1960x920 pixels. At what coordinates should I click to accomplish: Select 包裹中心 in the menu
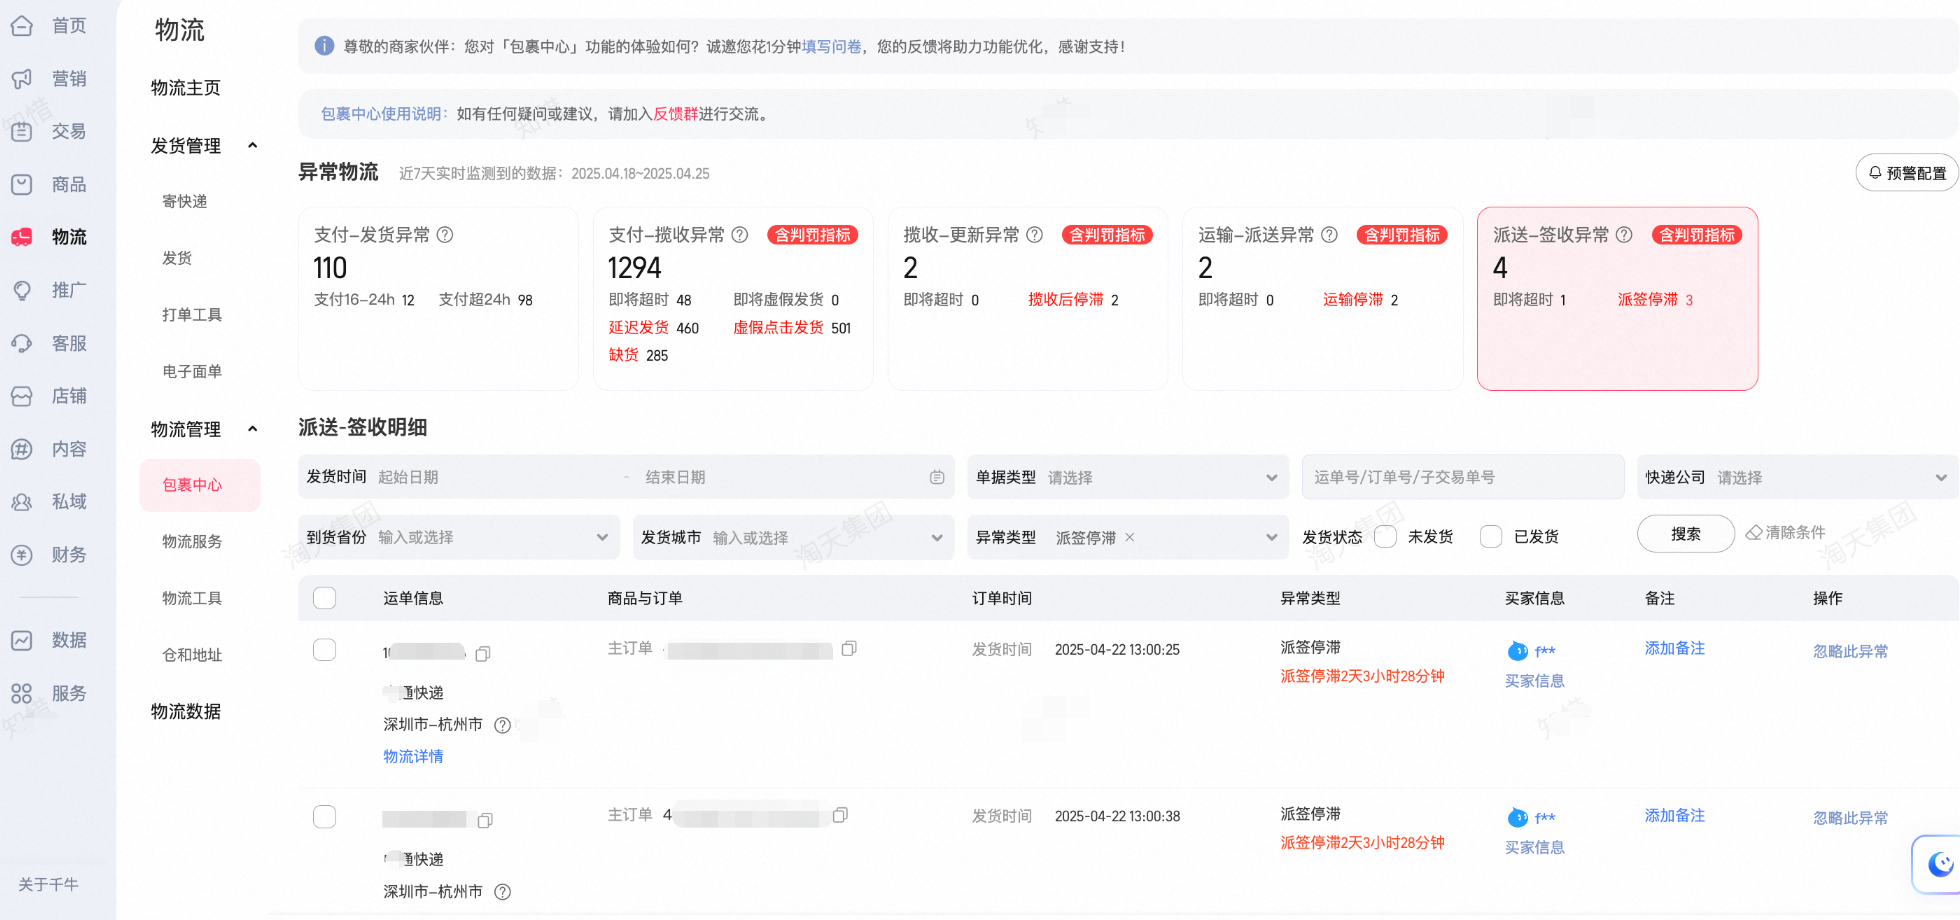(x=200, y=485)
